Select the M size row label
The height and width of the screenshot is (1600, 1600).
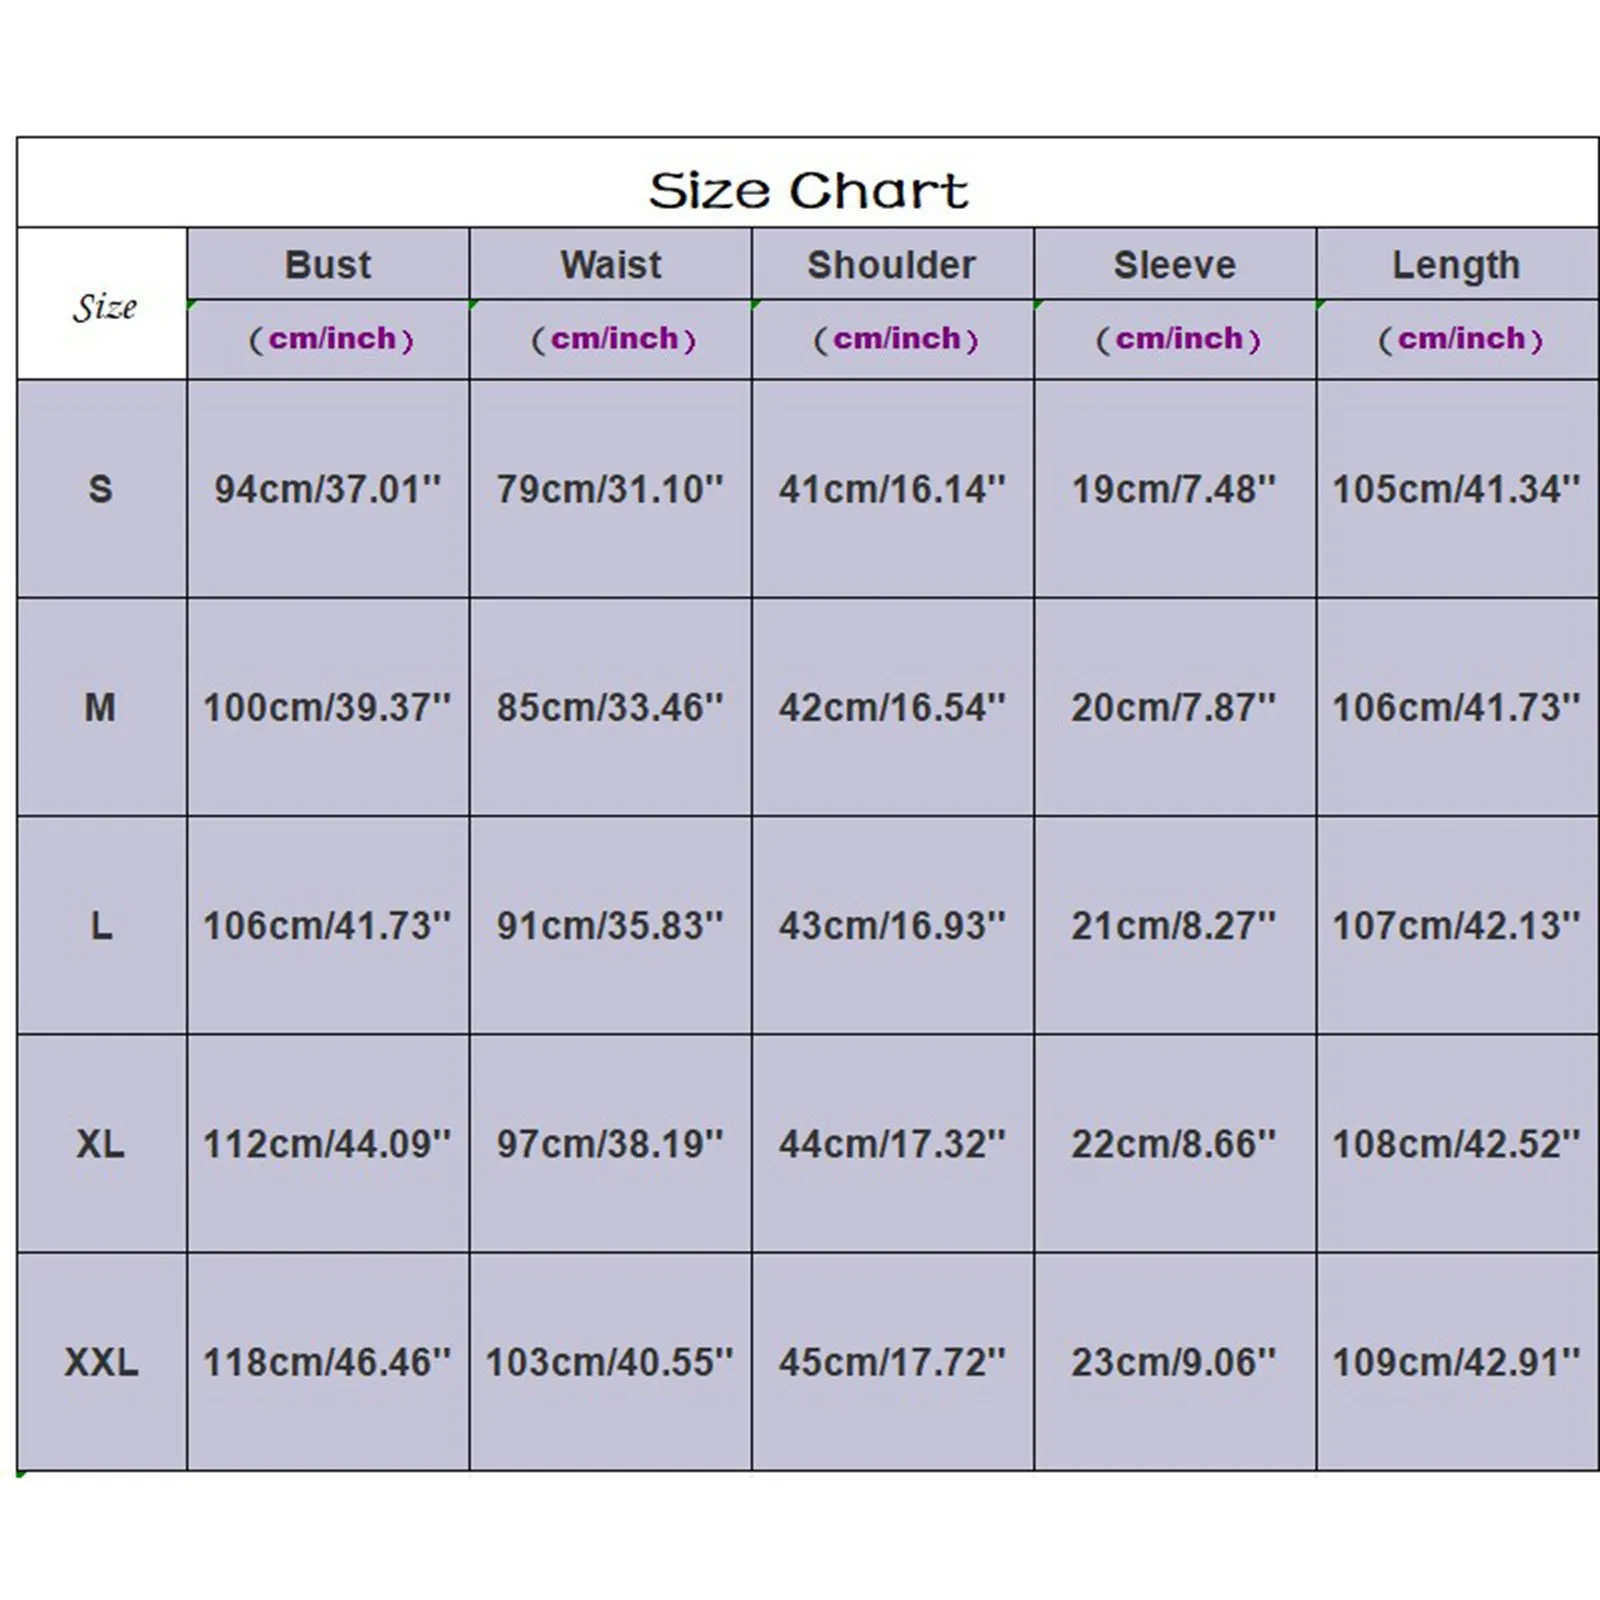(x=100, y=707)
